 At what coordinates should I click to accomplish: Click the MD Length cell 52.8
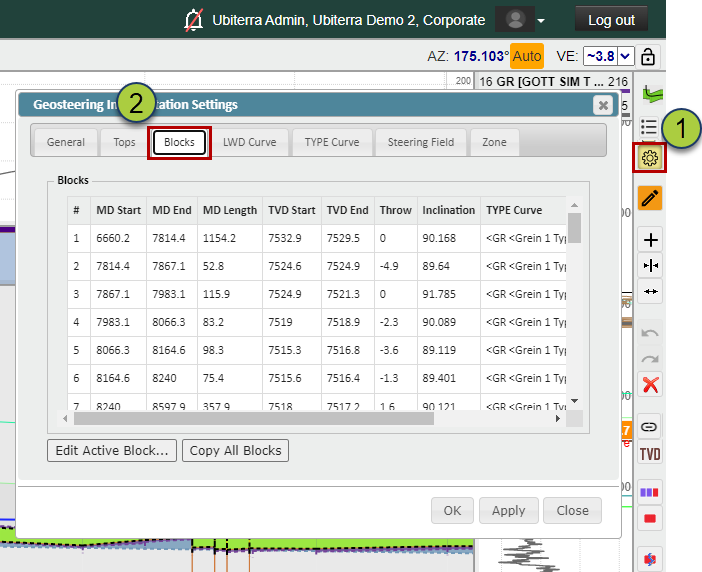click(230, 266)
